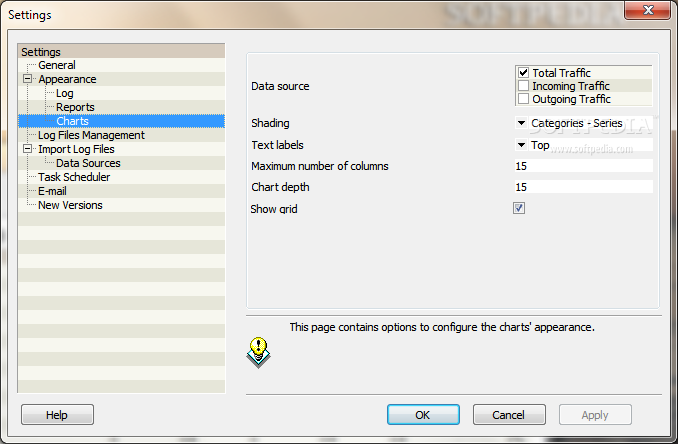Open the Log appearance page

[x=64, y=93]
